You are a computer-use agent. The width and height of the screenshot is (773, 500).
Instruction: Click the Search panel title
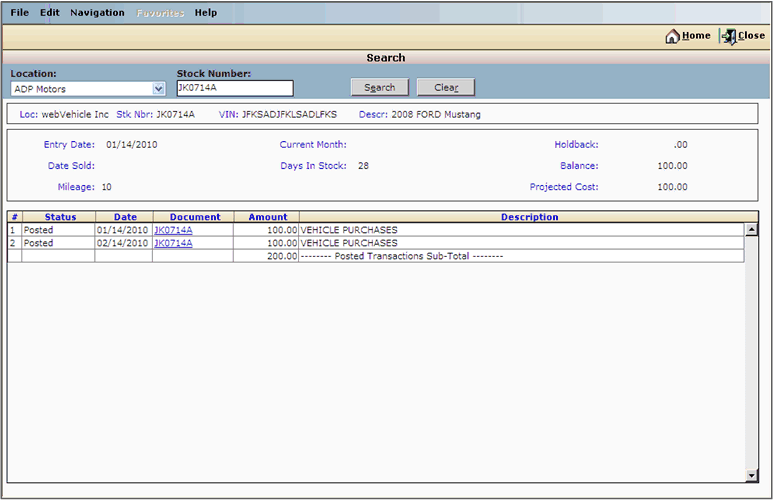[x=386, y=58]
